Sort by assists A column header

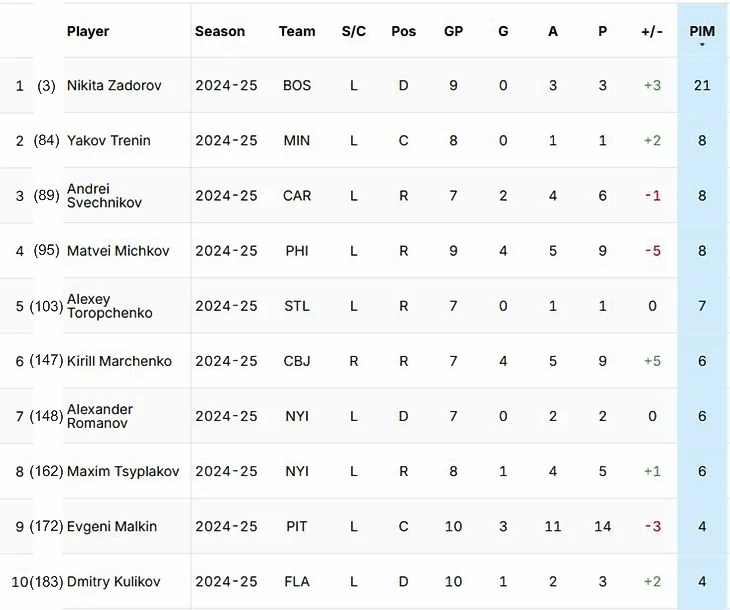pyautogui.click(x=553, y=31)
